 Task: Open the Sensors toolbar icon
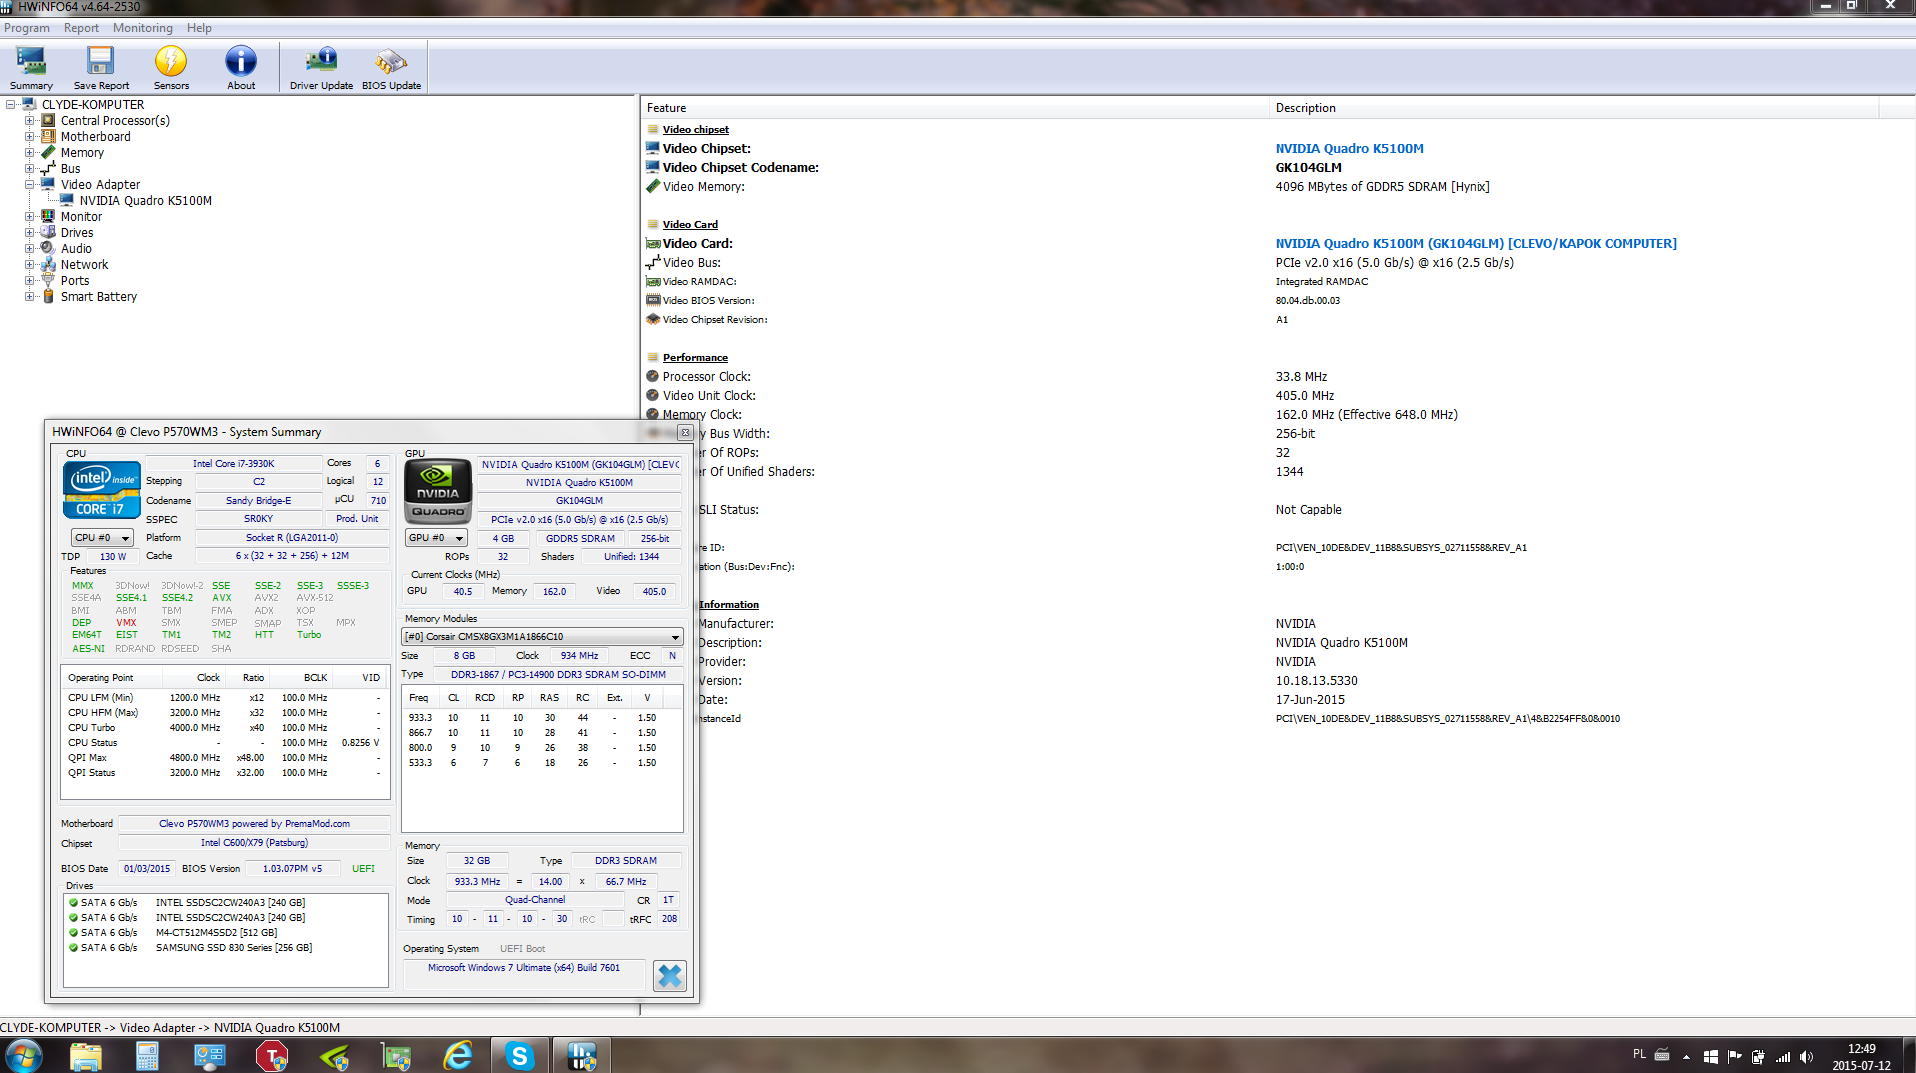tap(171, 68)
